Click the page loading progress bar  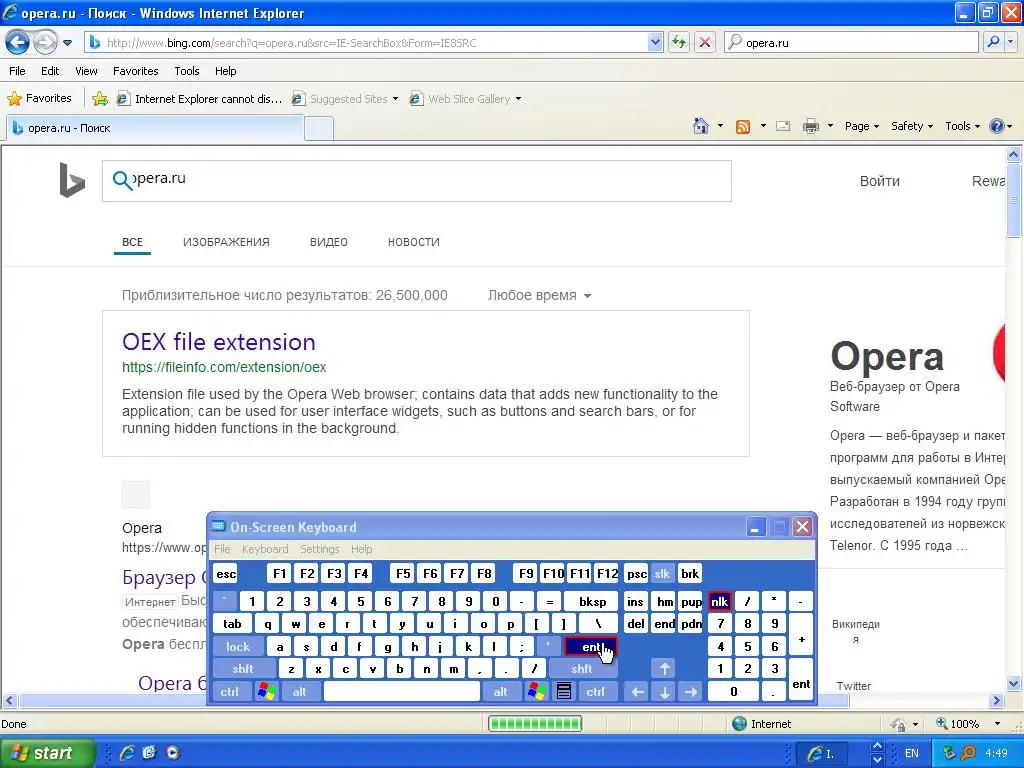[535, 723]
